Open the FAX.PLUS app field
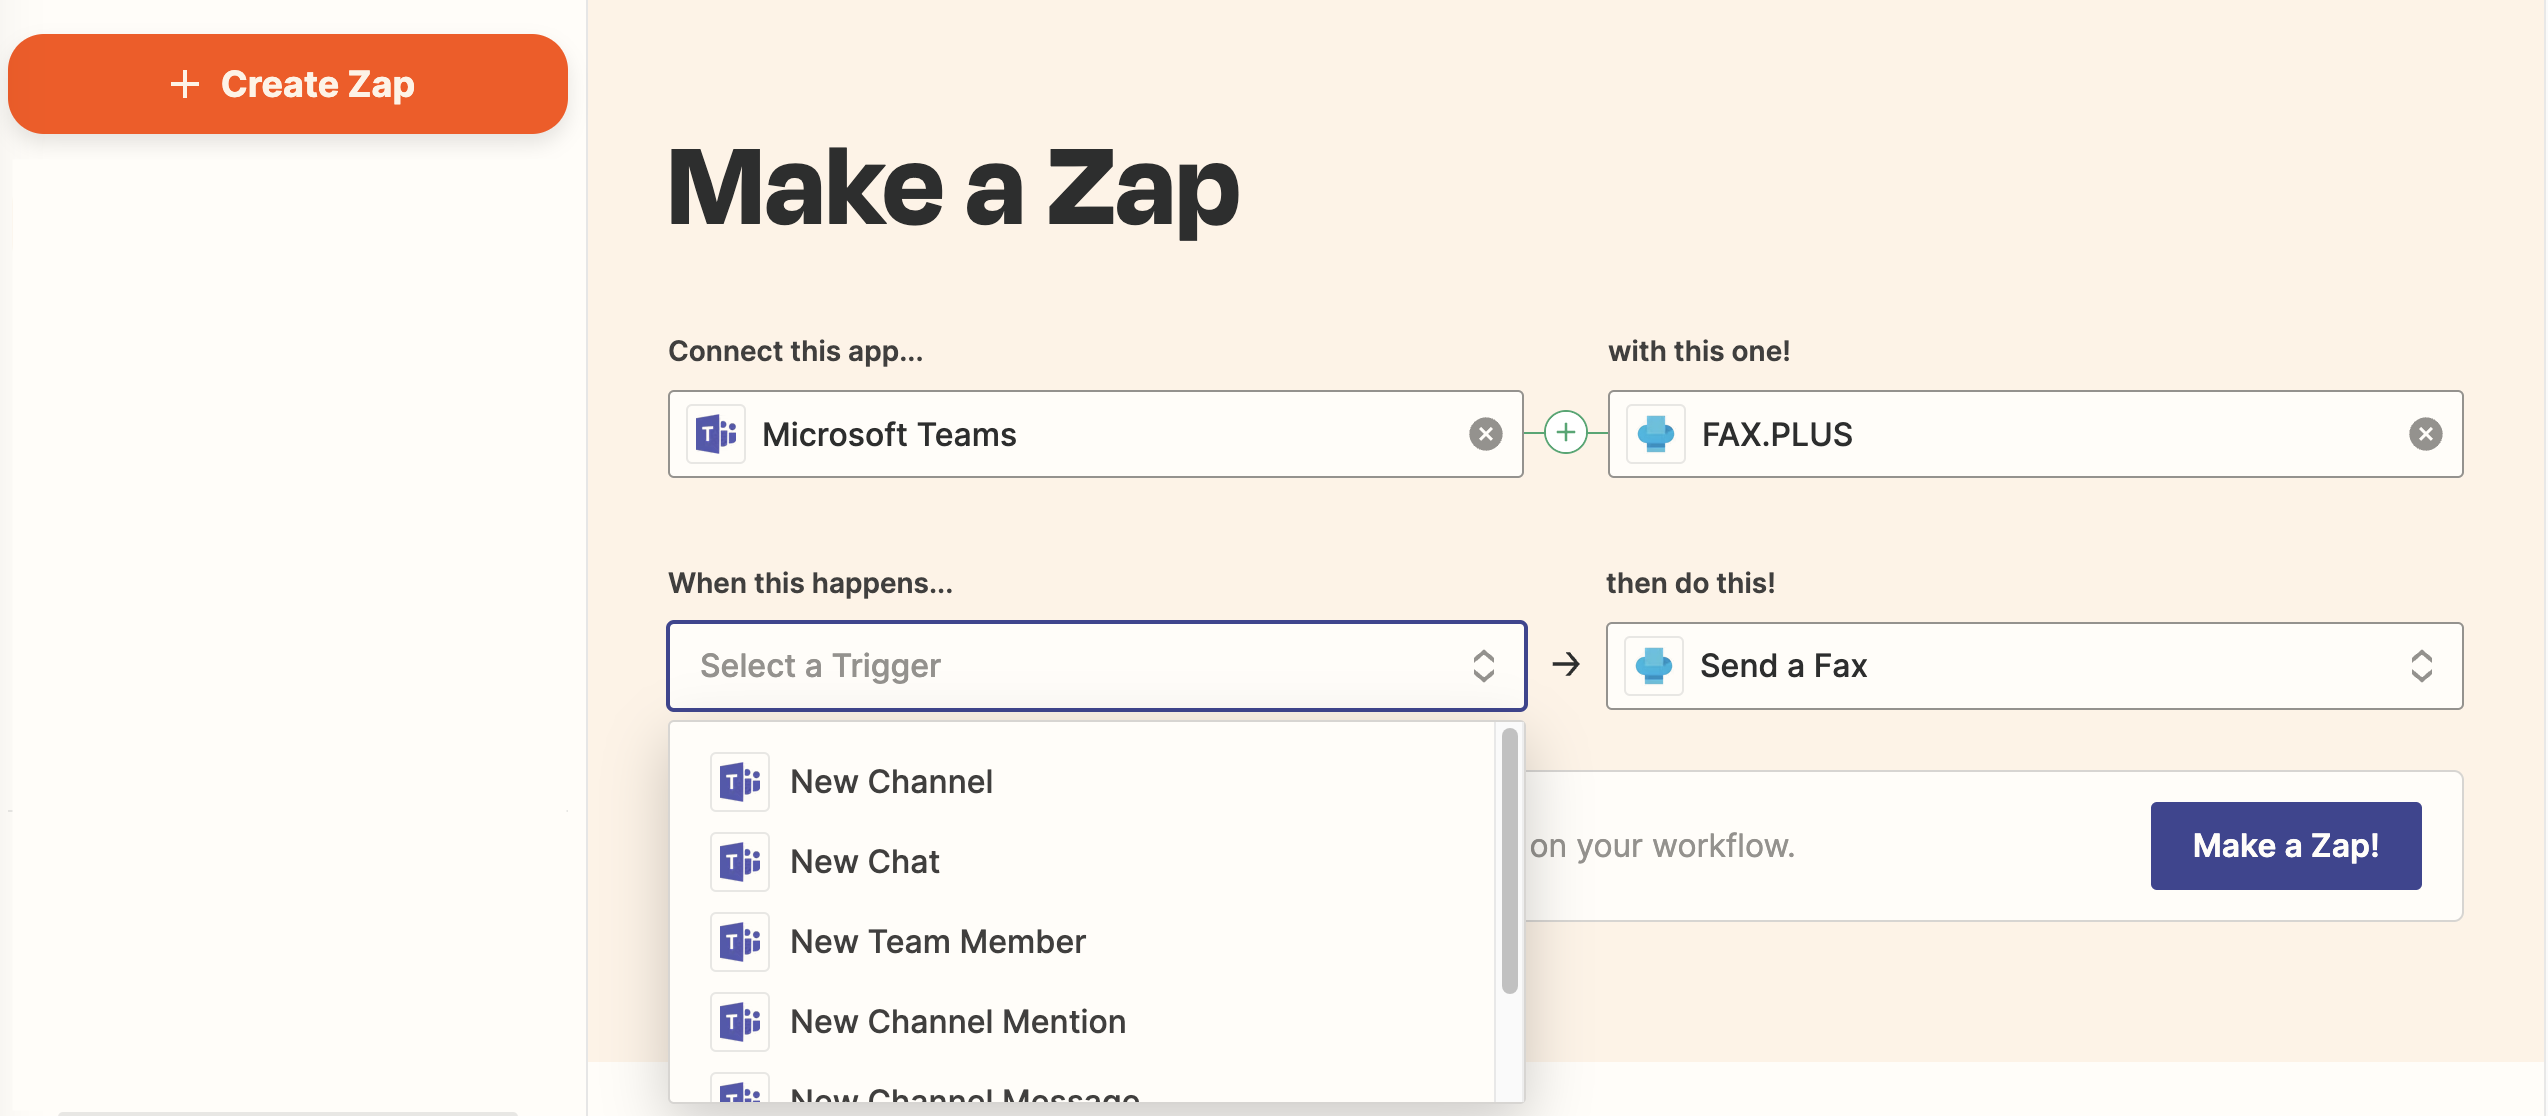 [2035, 434]
